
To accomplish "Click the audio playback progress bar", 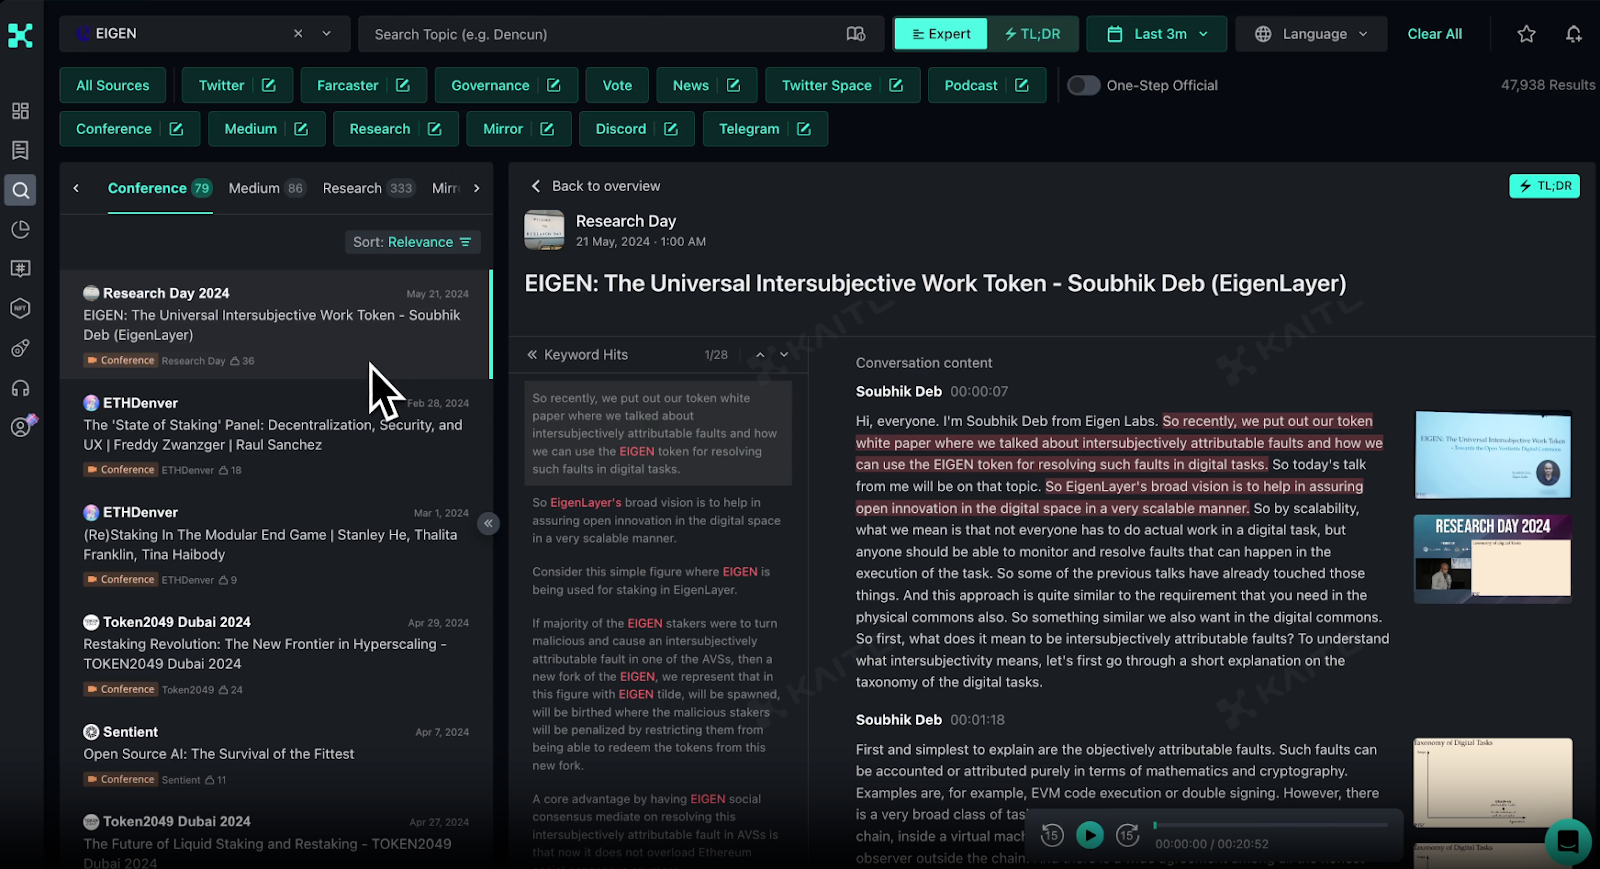I will point(1271,825).
